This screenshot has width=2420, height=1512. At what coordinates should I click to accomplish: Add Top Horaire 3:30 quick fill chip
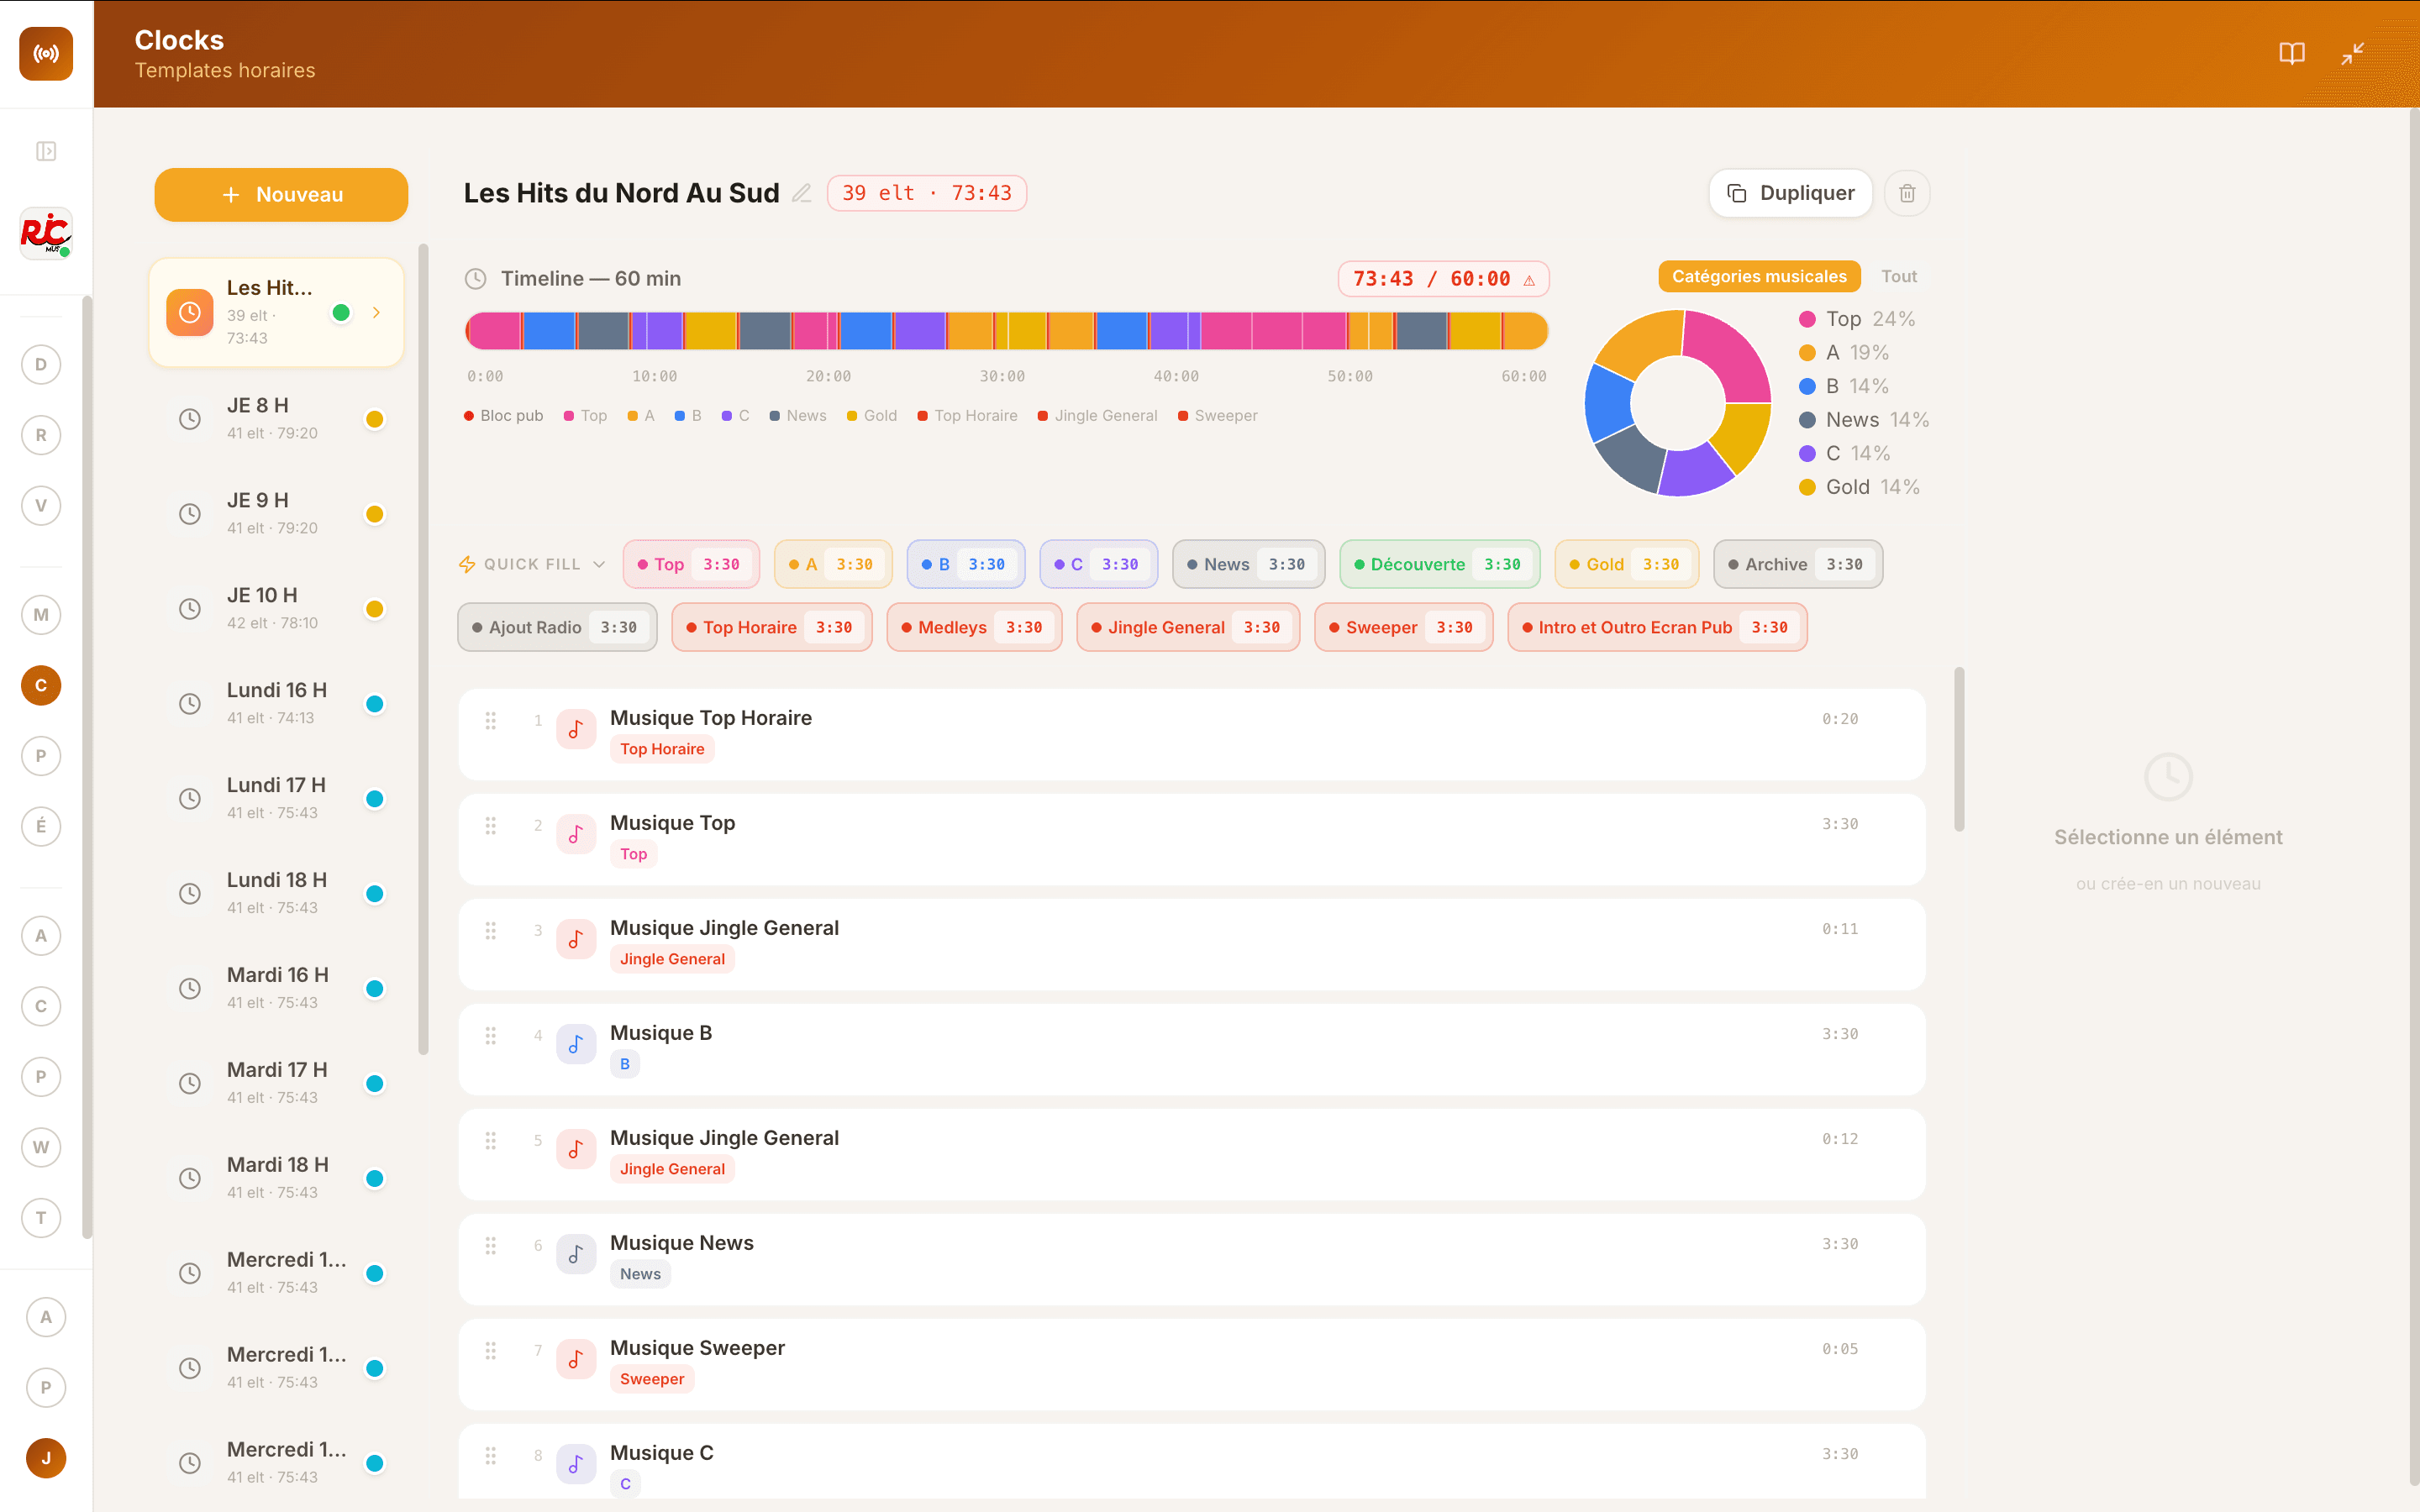pos(771,627)
